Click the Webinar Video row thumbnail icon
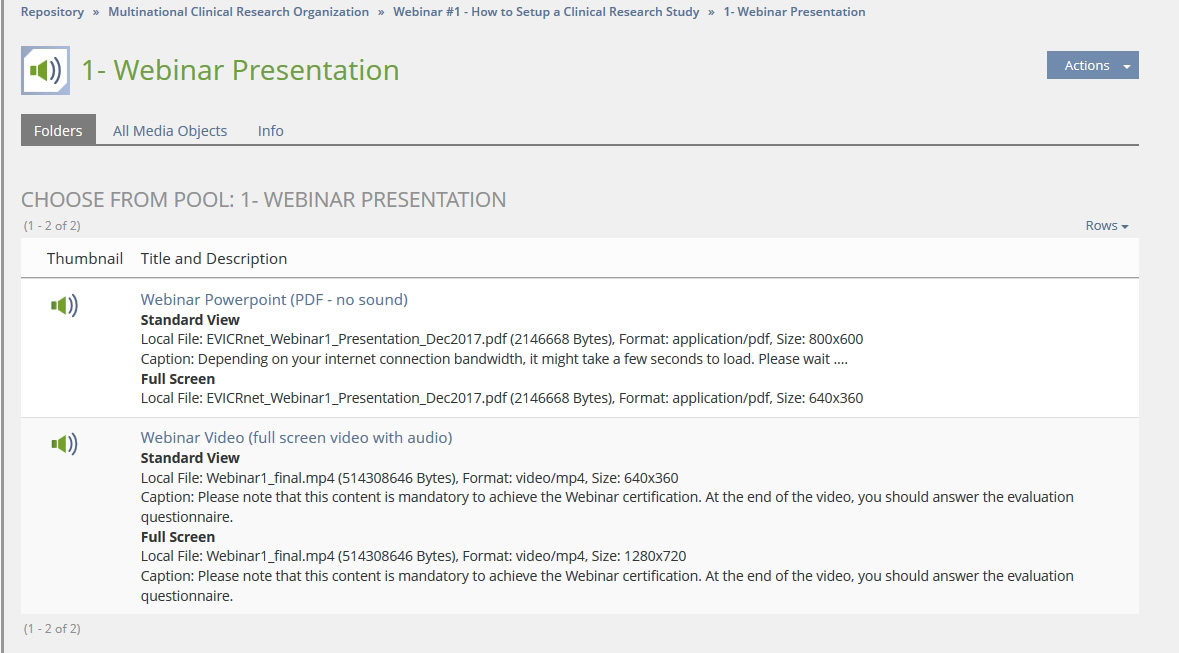Image resolution: width=1179 pixels, height=653 pixels. point(65,444)
